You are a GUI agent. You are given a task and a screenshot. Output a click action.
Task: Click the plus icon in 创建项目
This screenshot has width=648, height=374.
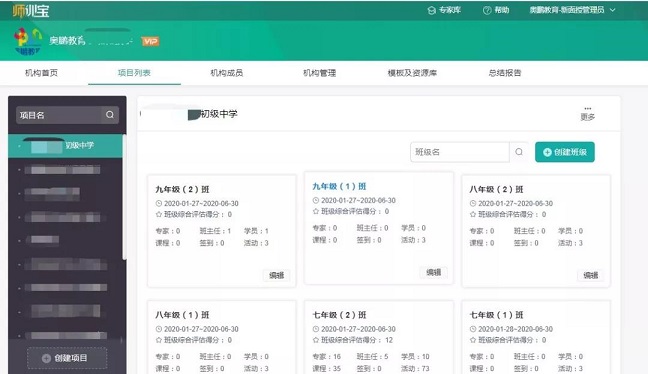click(46, 358)
